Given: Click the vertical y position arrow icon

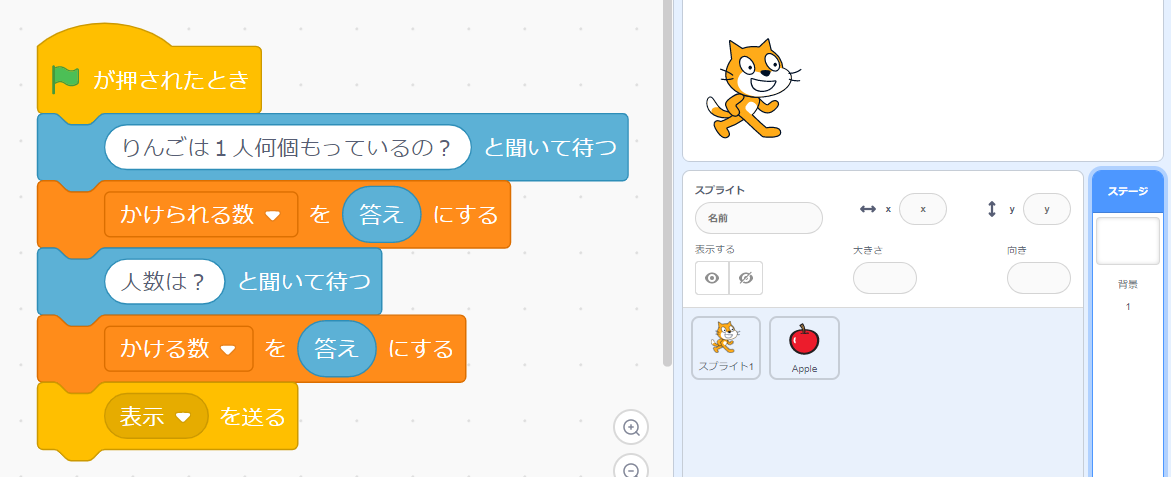Looking at the screenshot, I should pos(992,209).
